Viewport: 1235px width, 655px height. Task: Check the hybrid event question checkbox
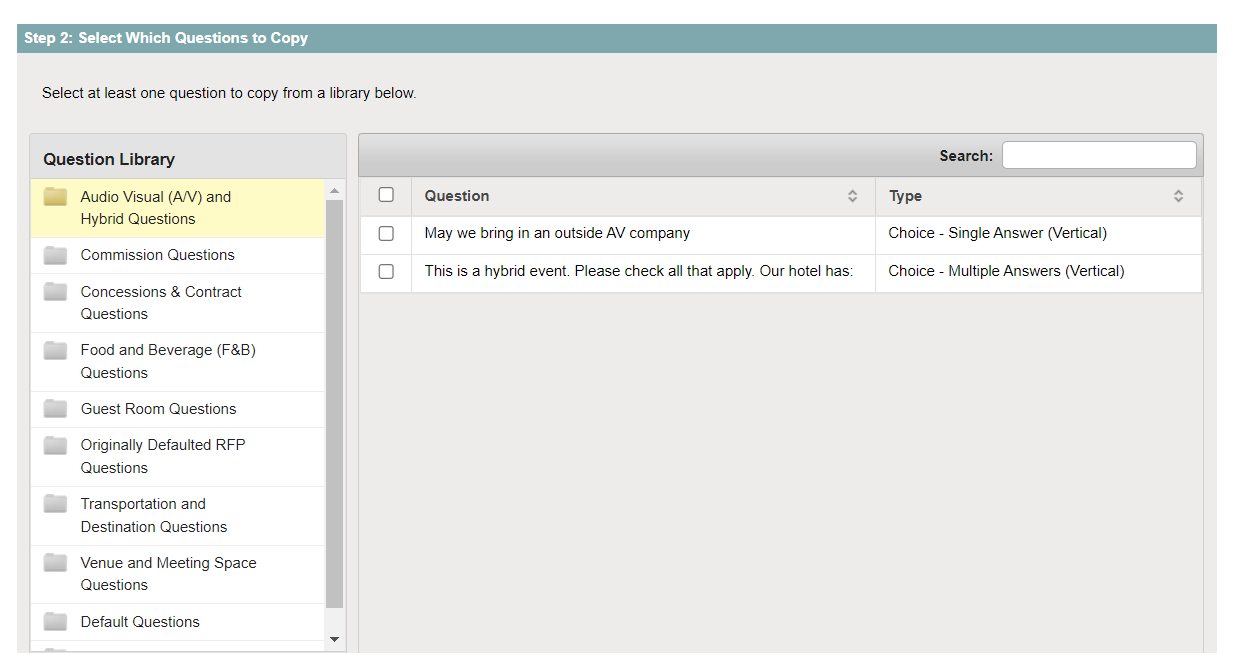(386, 271)
